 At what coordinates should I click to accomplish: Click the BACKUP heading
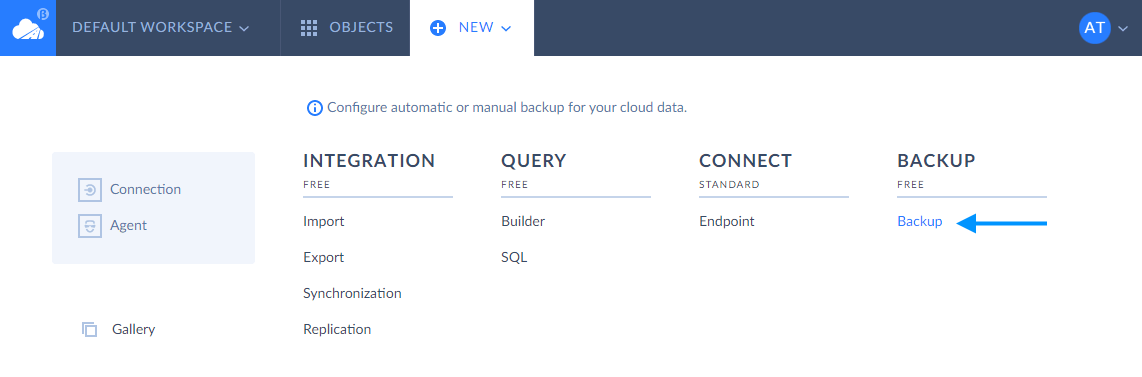coord(937,161)
